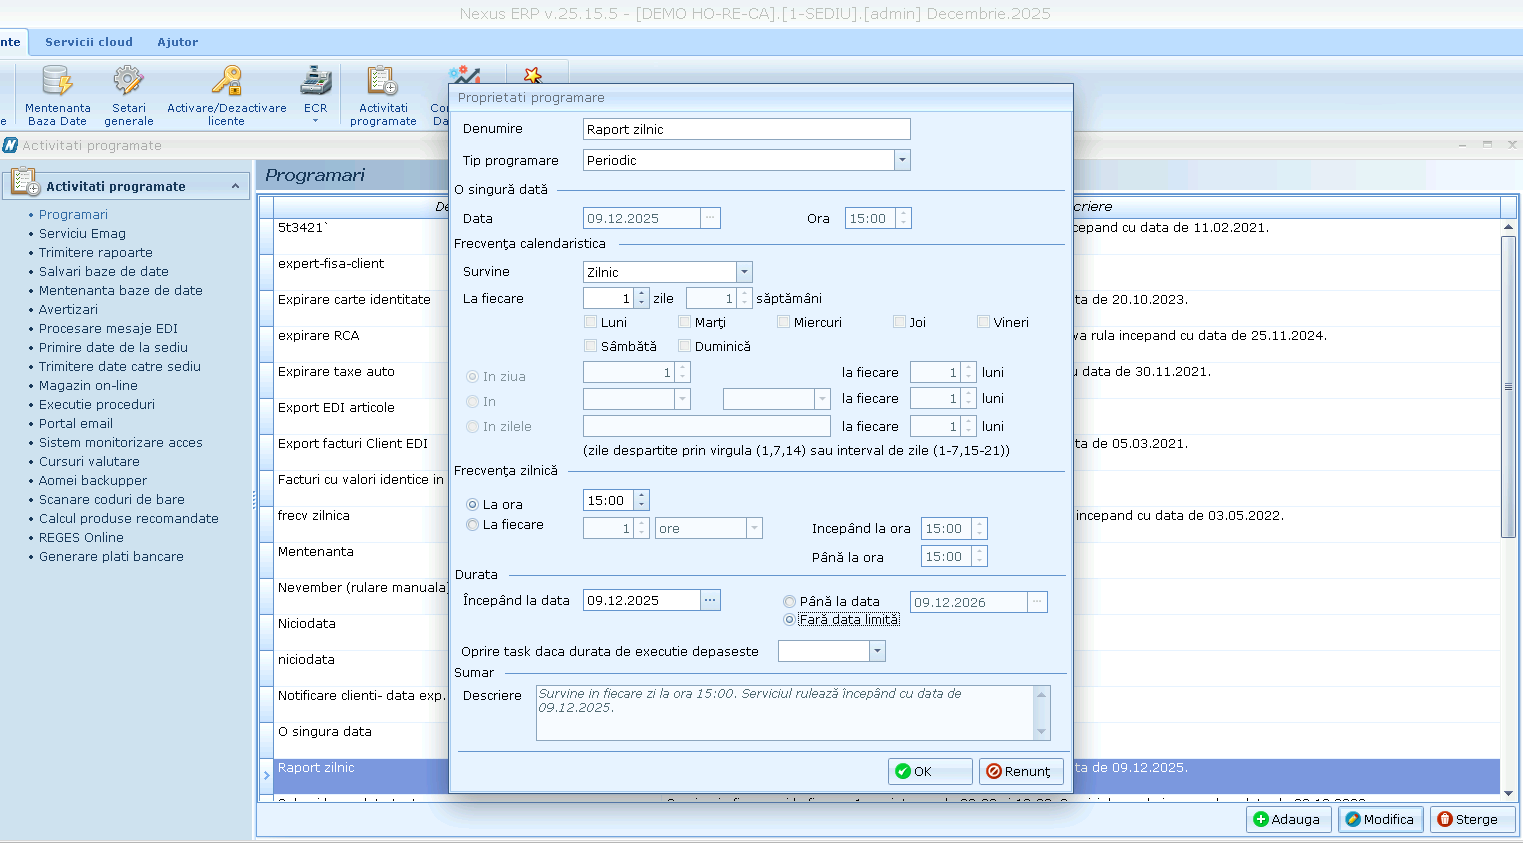
Task: Cancel the dialog with Renunț
Action: 1020,771
